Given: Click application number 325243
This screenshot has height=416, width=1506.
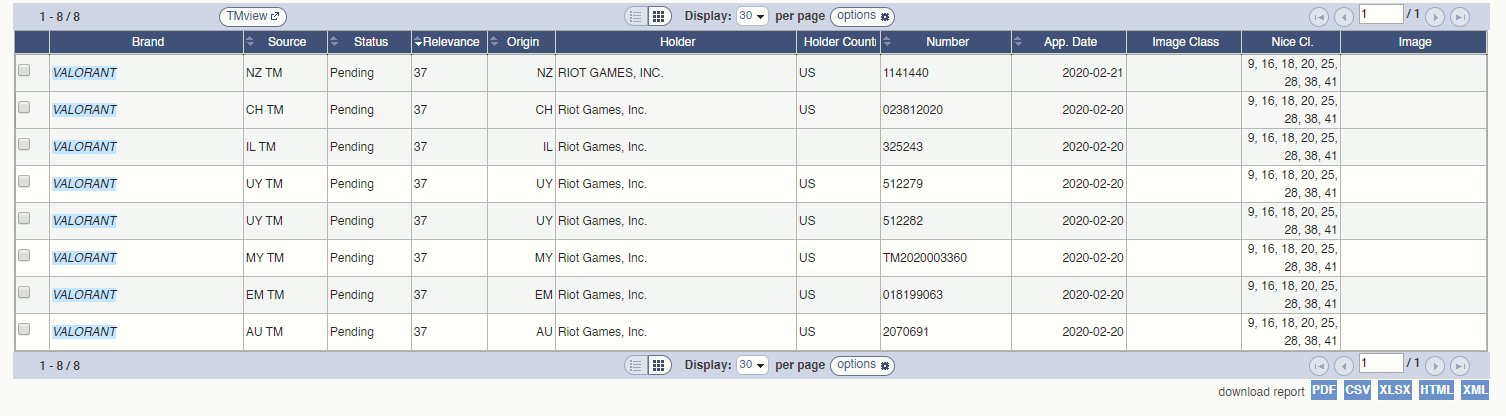Looking at the screenshot, I should [x=902, y=147].
